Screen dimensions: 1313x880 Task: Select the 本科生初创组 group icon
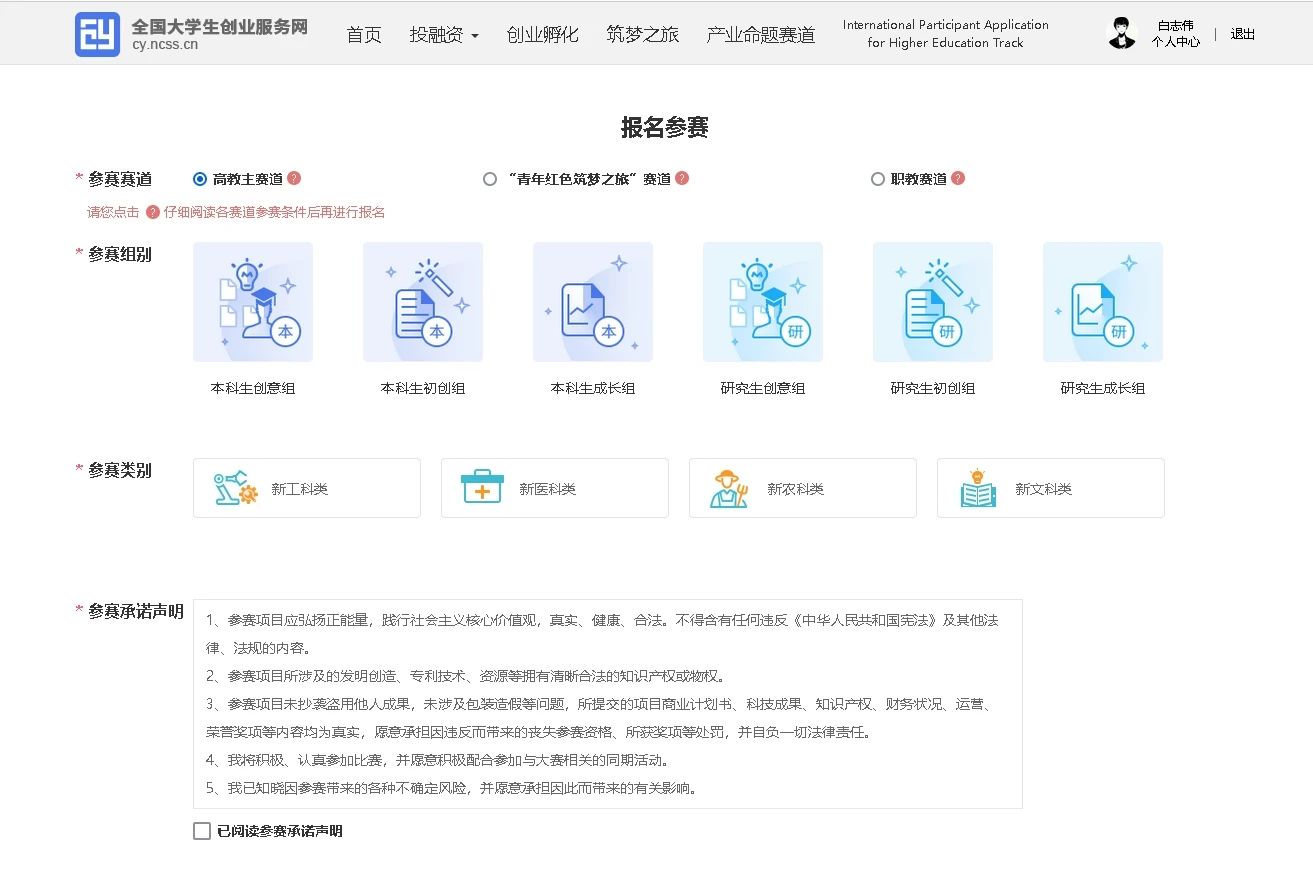(x=423, y=302)
